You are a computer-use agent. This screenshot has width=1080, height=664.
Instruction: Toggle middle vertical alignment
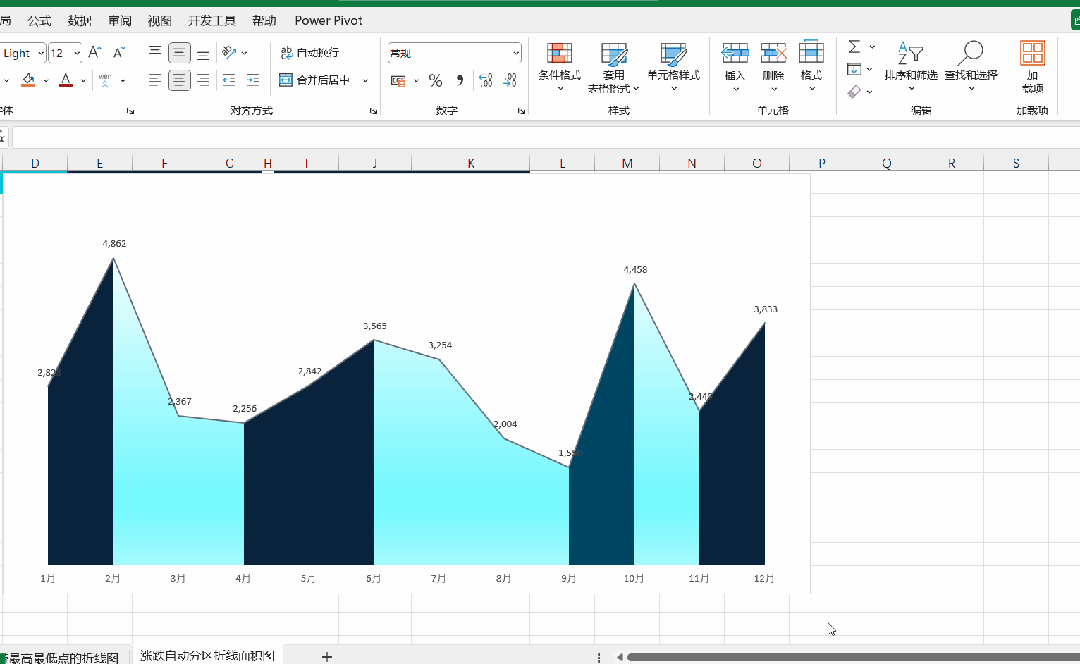point(179,52)
